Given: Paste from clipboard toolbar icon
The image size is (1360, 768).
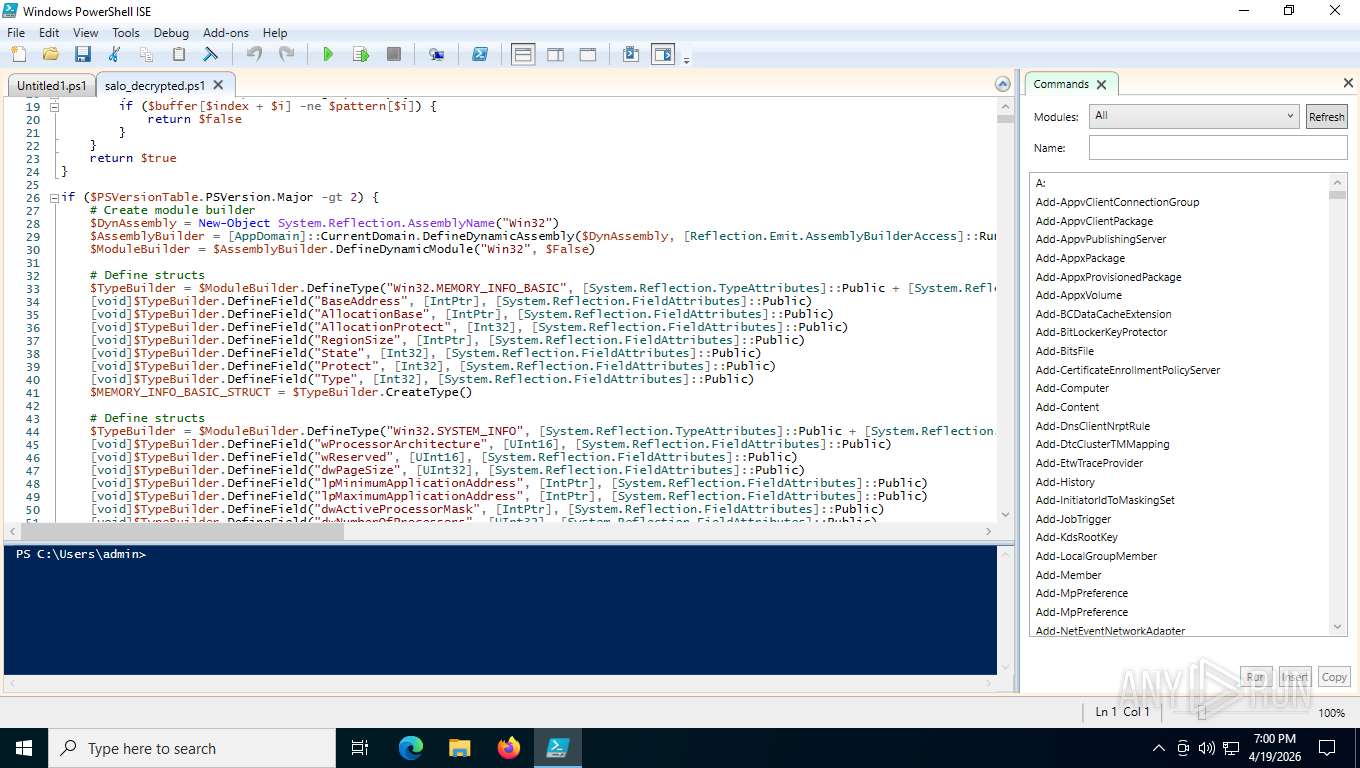Looking at the screenshot, I should [x=178, y=54].
